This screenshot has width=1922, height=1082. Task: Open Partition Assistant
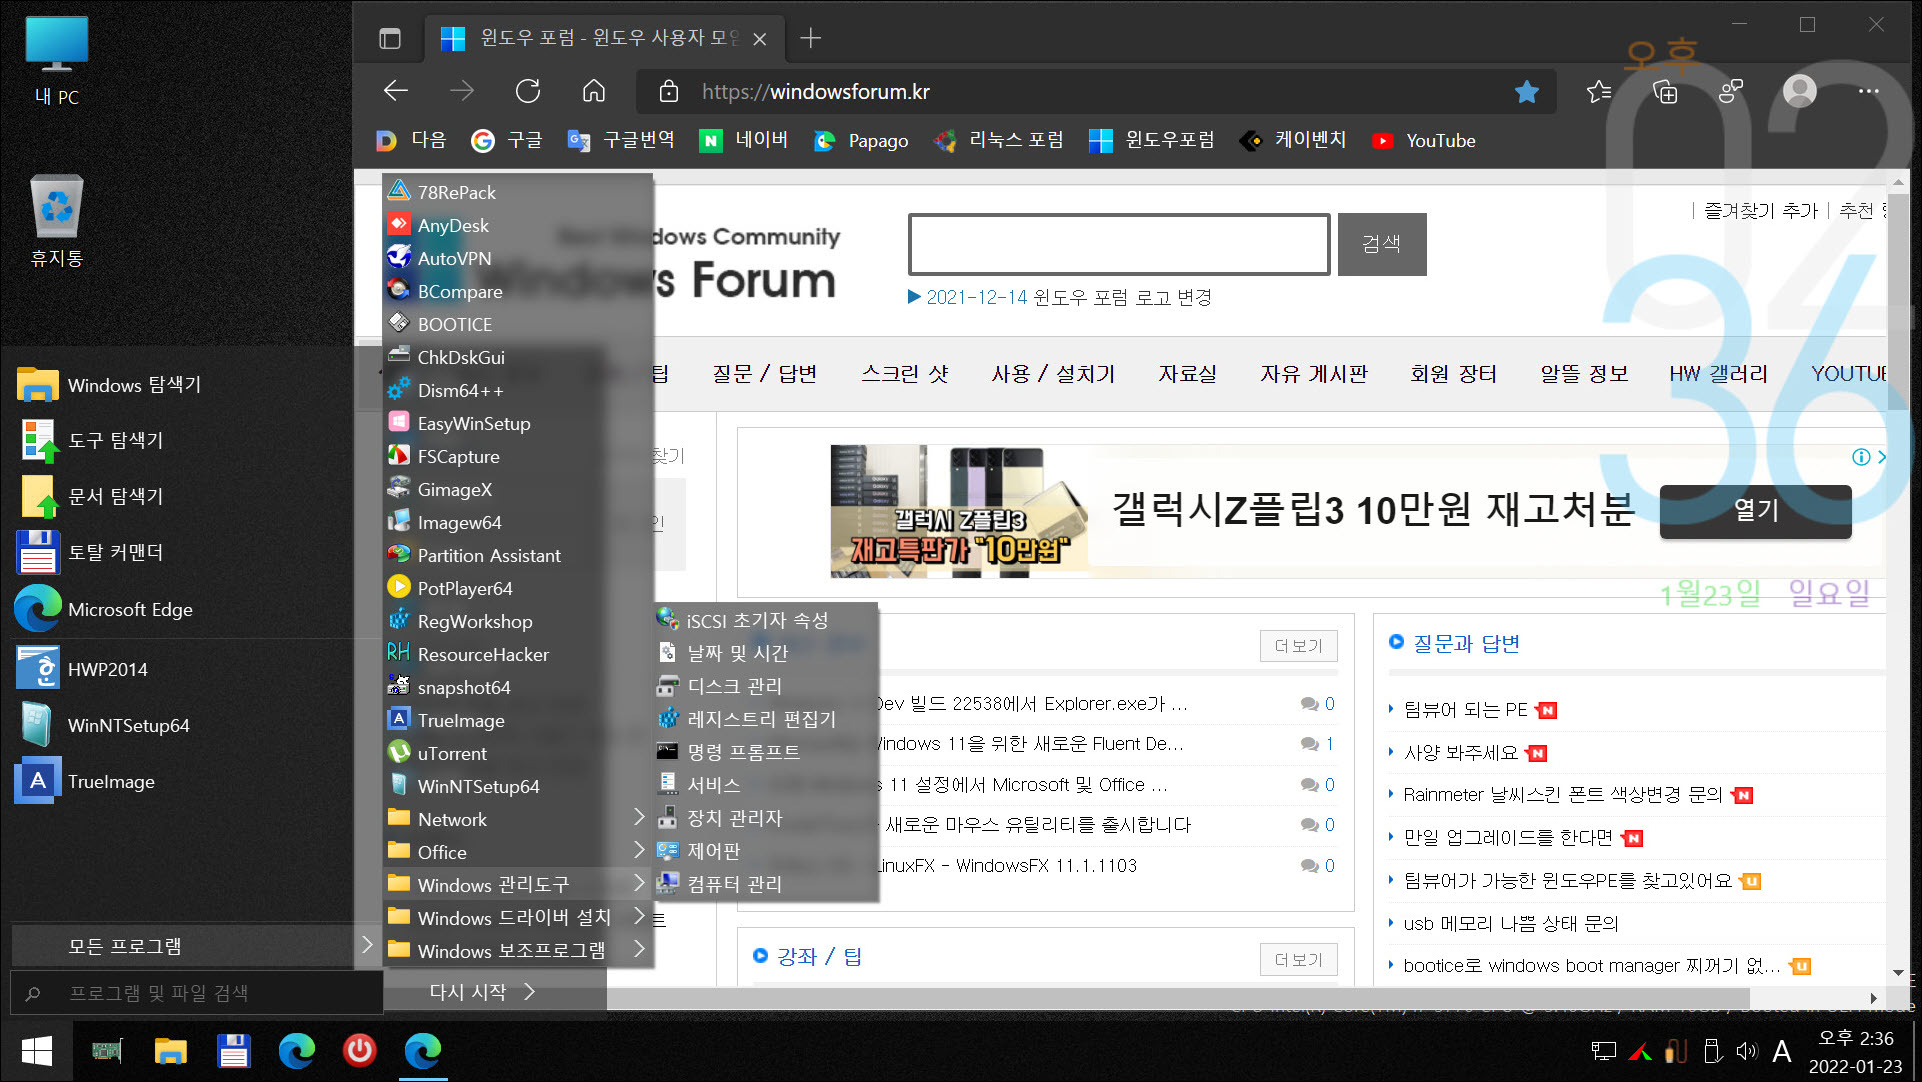click(x=517, y=555)
